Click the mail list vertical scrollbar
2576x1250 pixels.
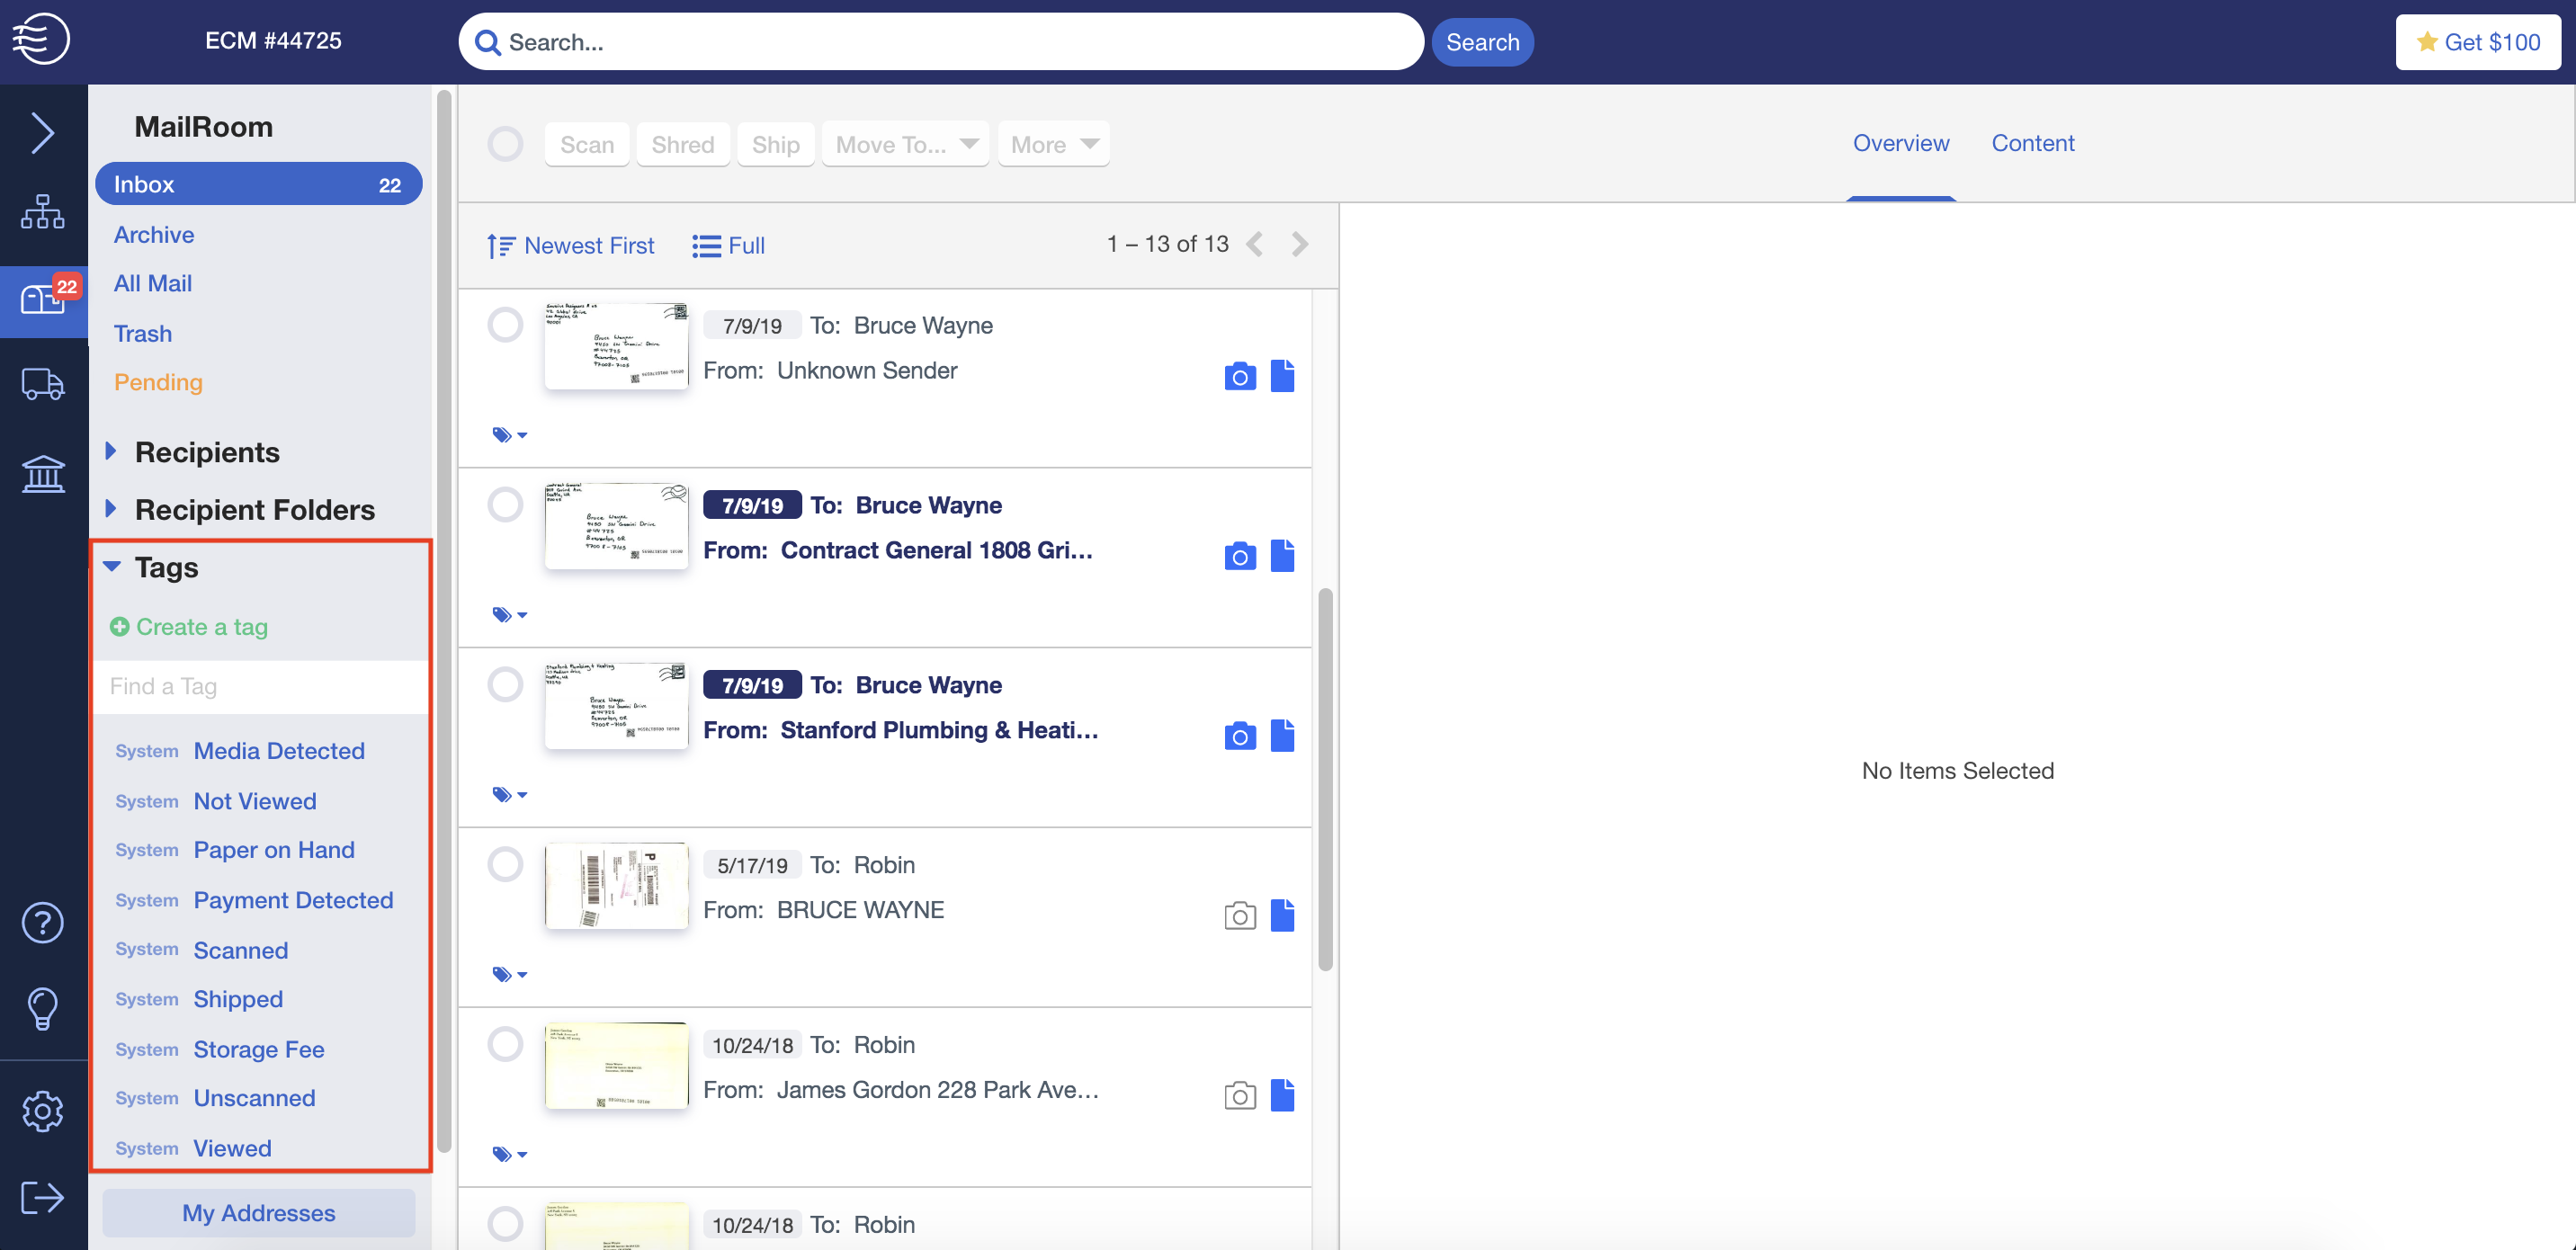[x=1325, y=780]
